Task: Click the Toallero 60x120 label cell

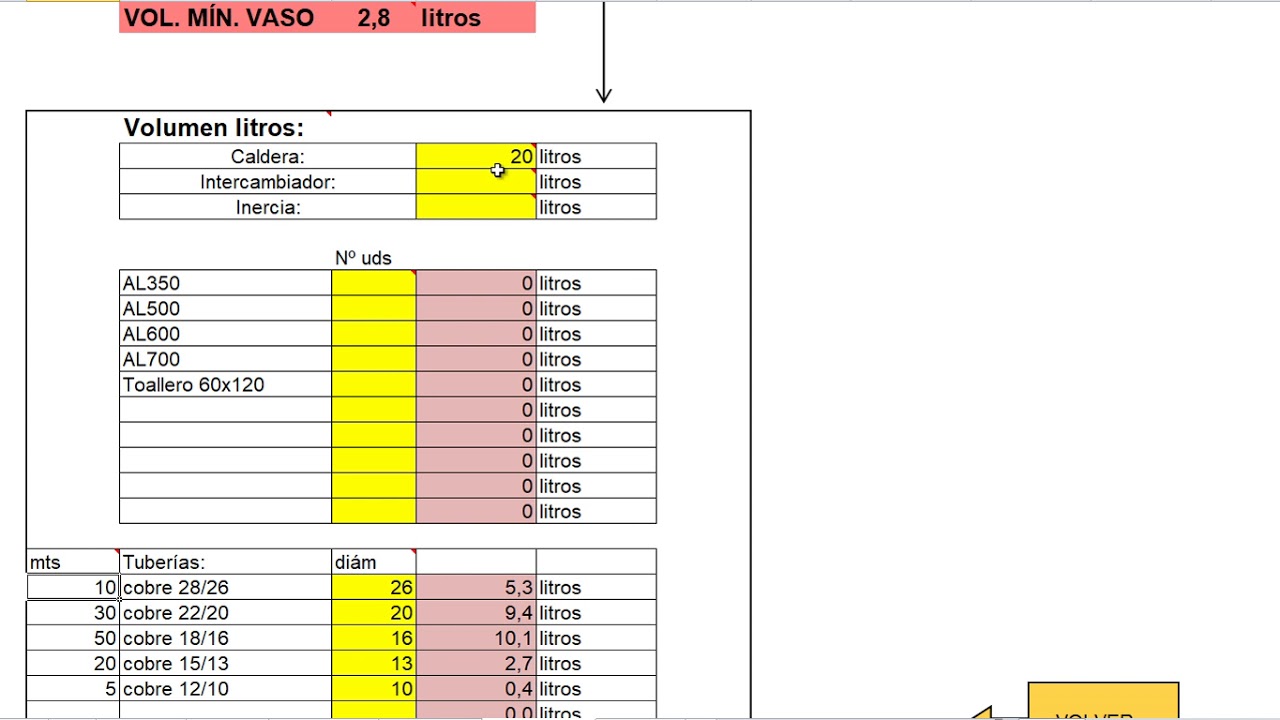Action: tap(225, 385)
